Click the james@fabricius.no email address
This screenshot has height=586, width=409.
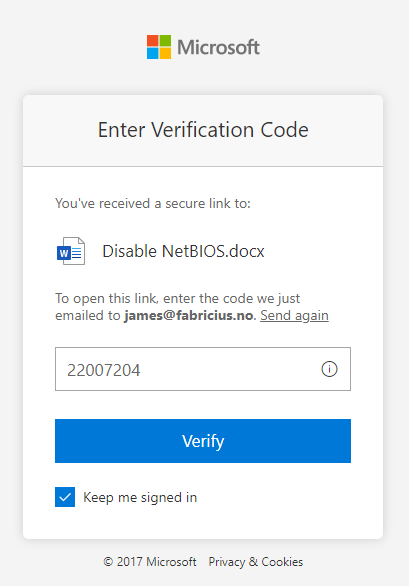(189, 315)
